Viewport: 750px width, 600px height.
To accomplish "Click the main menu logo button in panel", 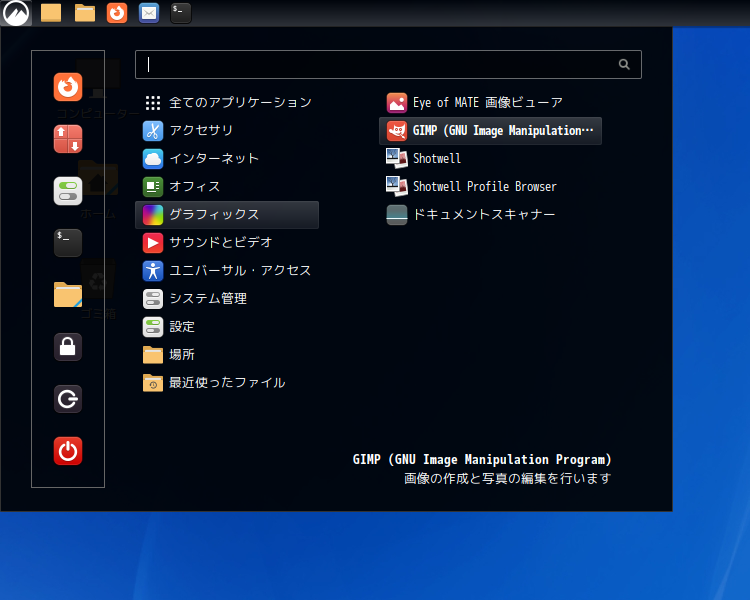I will [x=16, y=13].
